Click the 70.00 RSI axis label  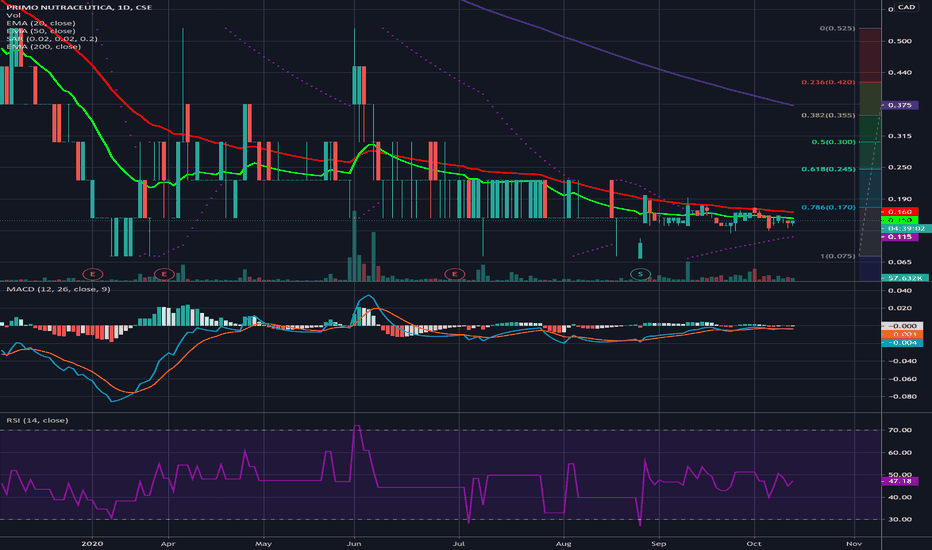pos(899,430)
